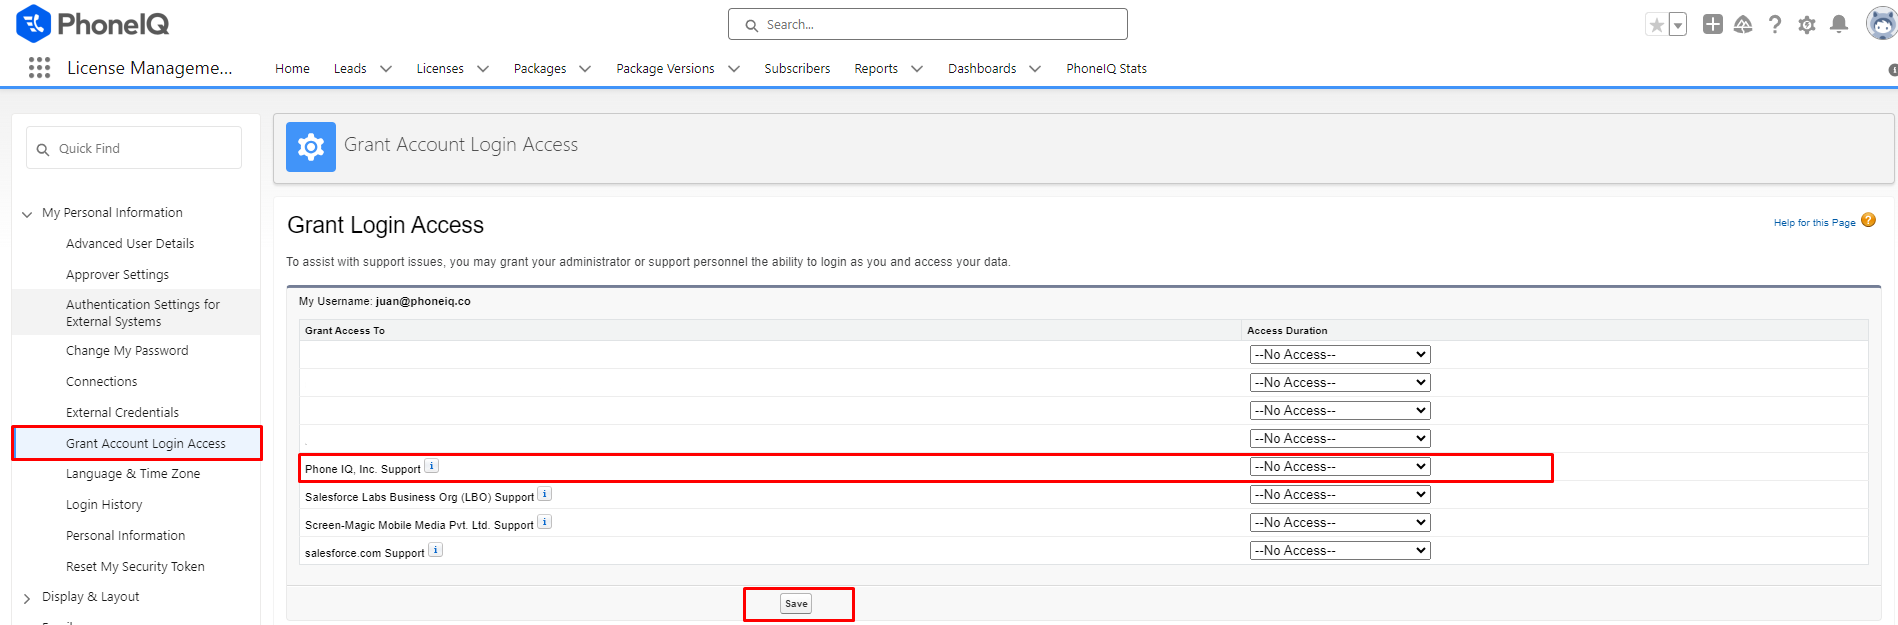The width and height of the screenshot is (1898, 625).
Task: Open access duration dropdown for Salesforce Labs Business Org Support
Action: (x=1340, y=494)
